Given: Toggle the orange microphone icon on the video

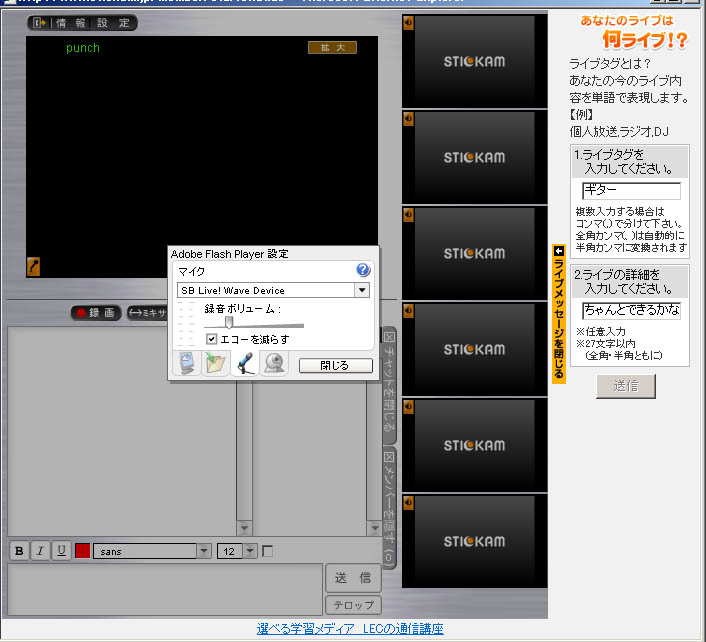Looking at the screenshot, I should tap(33, 267).
